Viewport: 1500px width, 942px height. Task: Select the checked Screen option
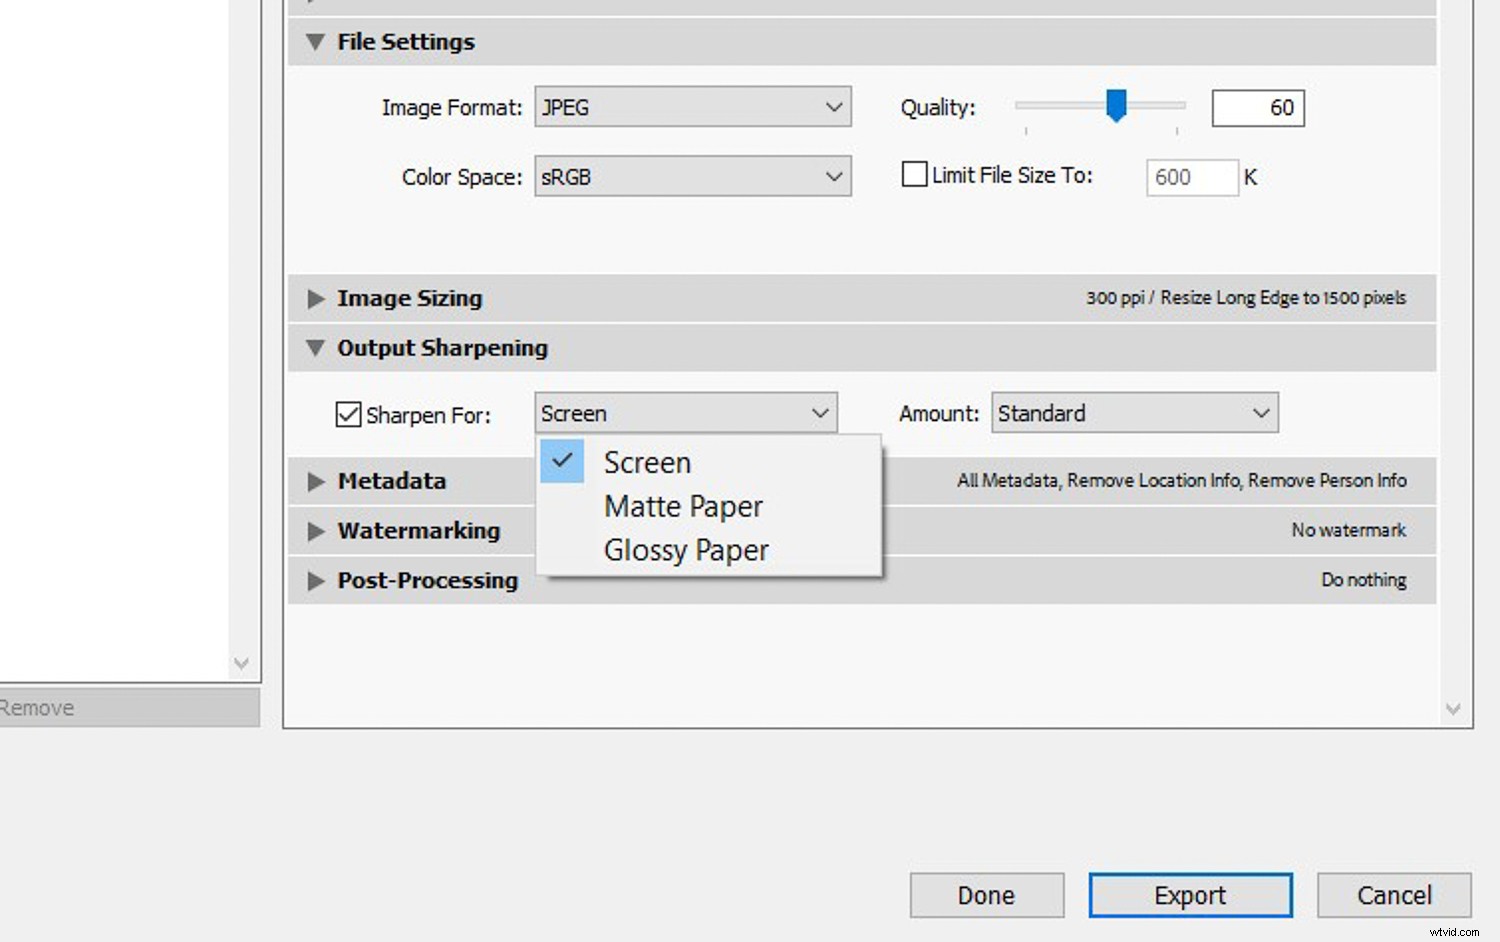pos(647,463)
